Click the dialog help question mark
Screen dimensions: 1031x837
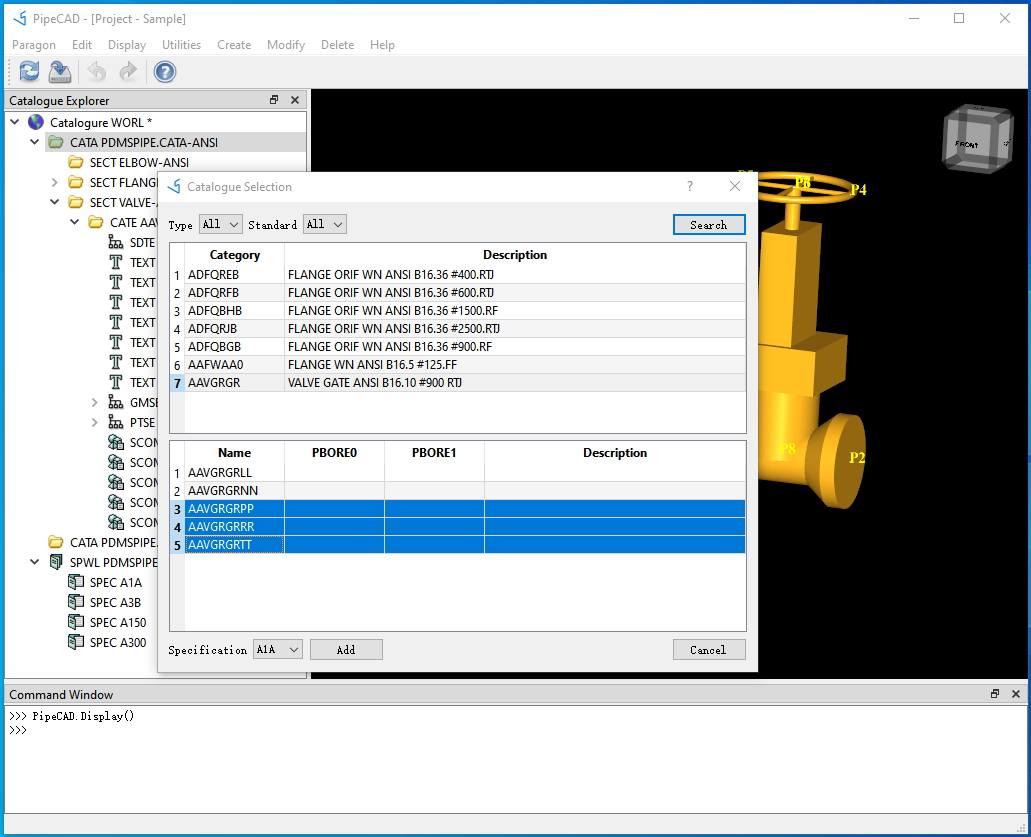(690, 186)
